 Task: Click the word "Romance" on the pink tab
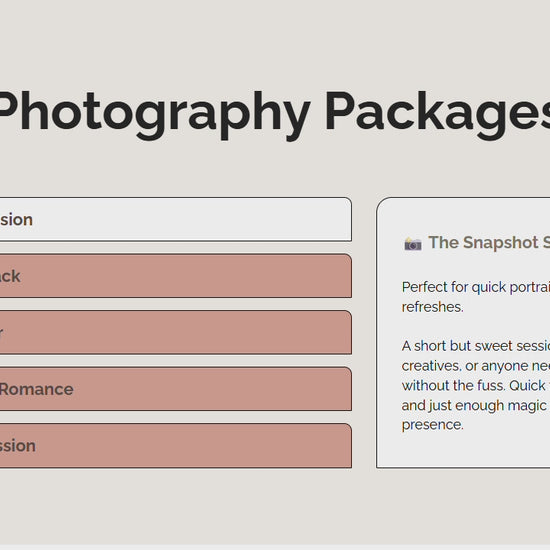(x=36, y=389)
